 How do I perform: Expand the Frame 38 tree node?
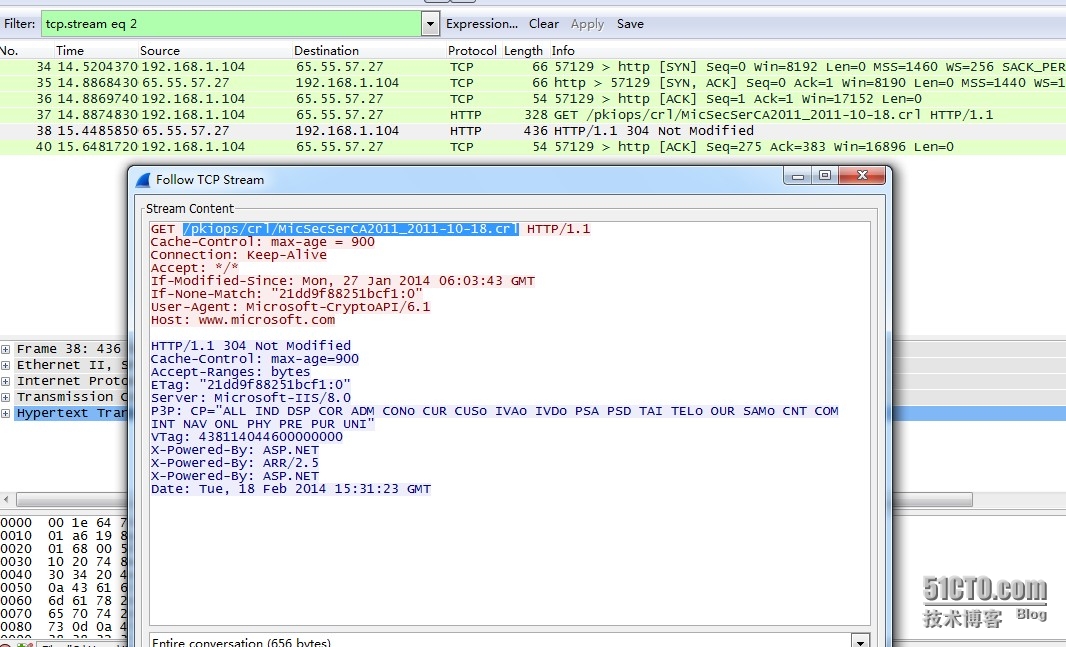tap(5, 349)
